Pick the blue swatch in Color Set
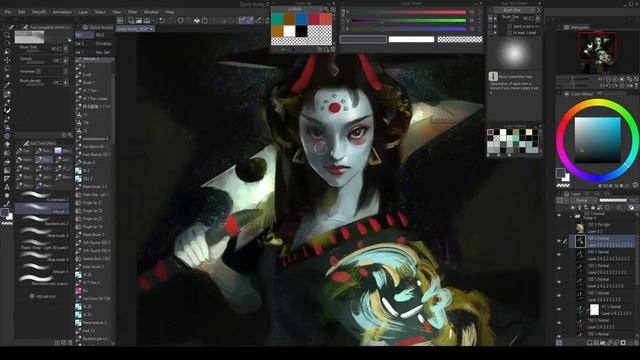This screenshot has height=360, width=640. (302, 19)
